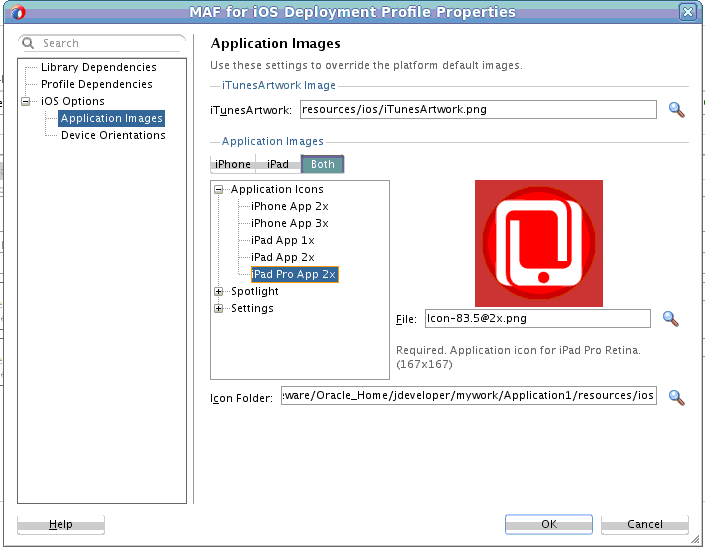Click the dialog resize grip corner
This screenshot has height=550, width=705.
[695, 539]
